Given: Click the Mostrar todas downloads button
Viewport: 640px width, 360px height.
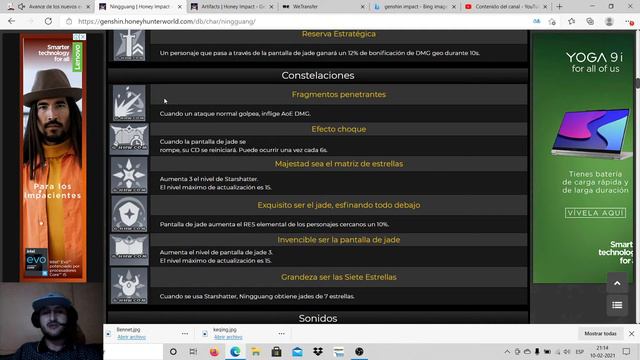Looking at the screenshot, I should coord(600,333).
